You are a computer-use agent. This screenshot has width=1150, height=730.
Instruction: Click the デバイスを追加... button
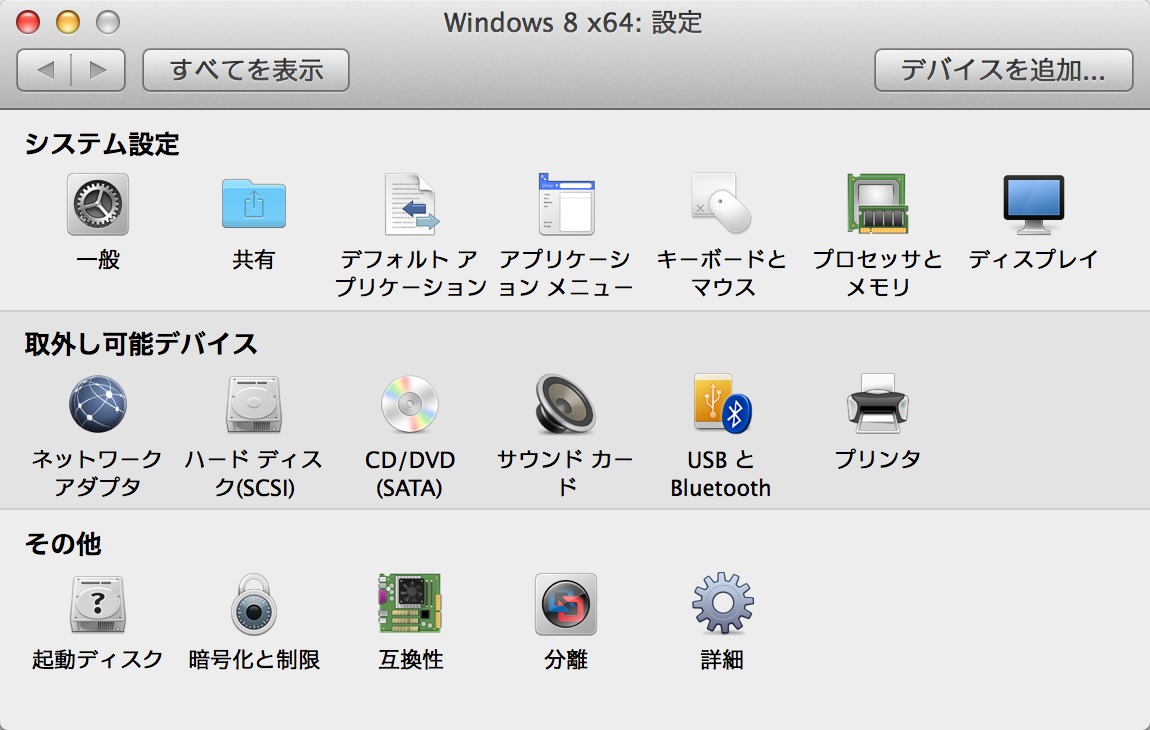pos(1003,70)
